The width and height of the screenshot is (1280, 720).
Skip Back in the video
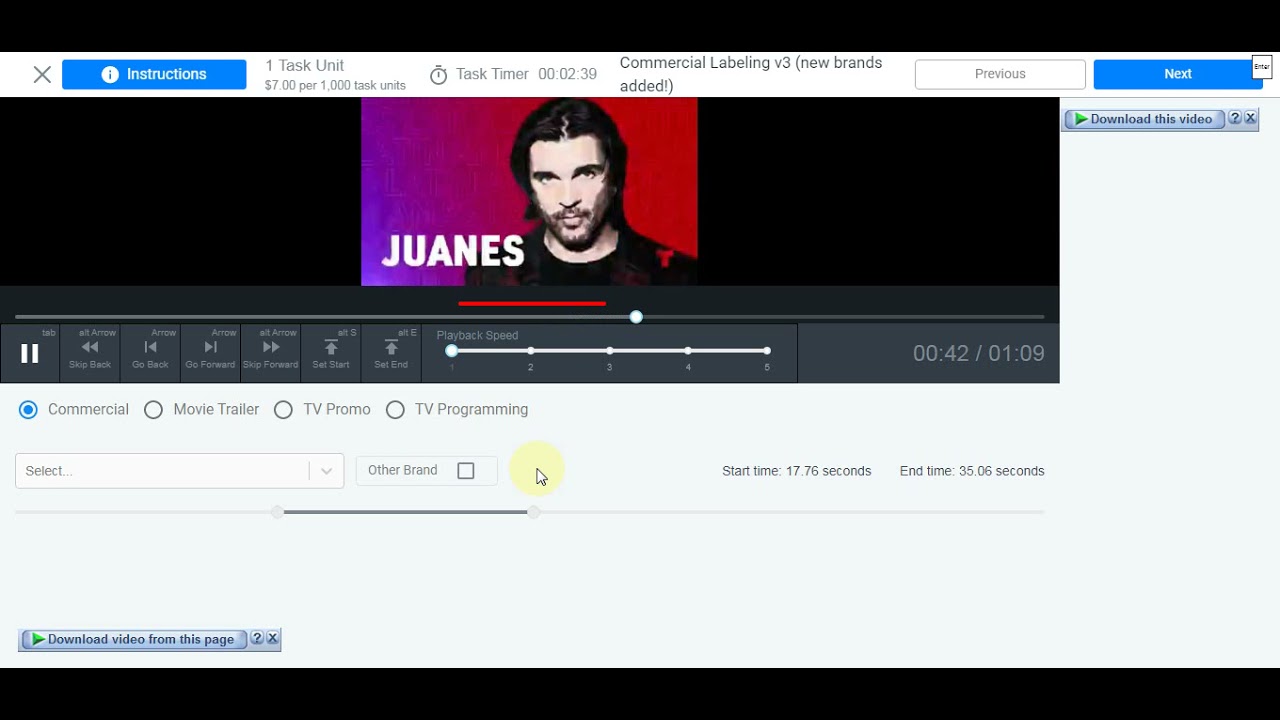pos(90,353)
